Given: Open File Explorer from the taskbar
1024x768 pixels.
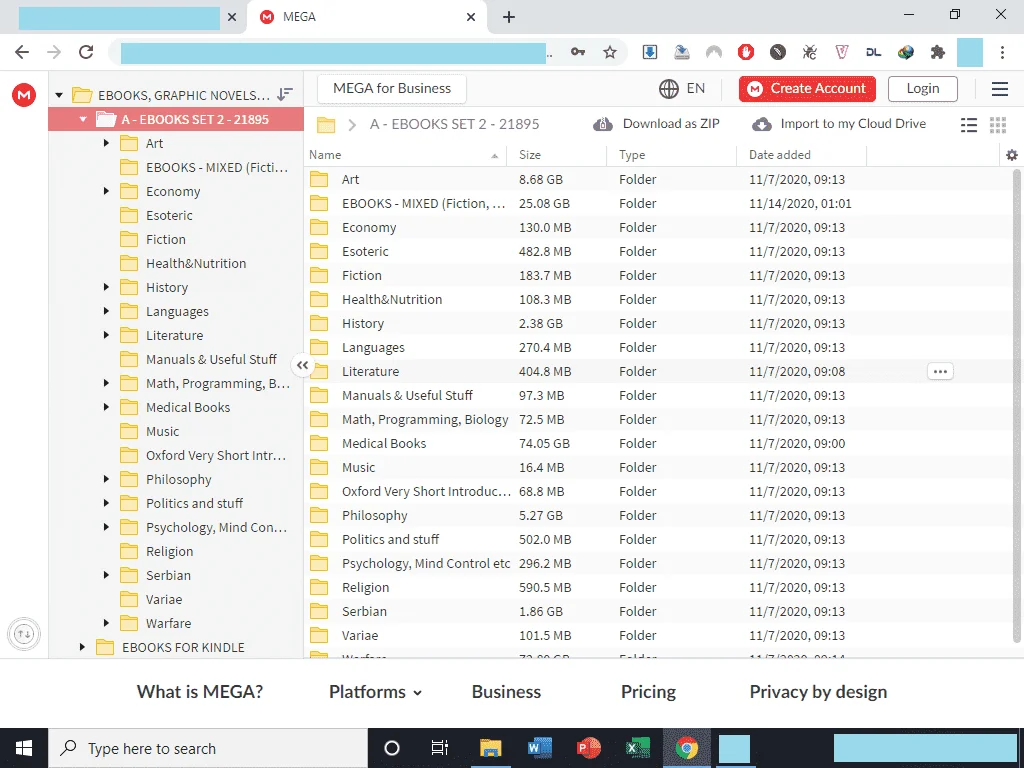Looking at the screenshot, I should pyautogui.click(x=490, y=748).
